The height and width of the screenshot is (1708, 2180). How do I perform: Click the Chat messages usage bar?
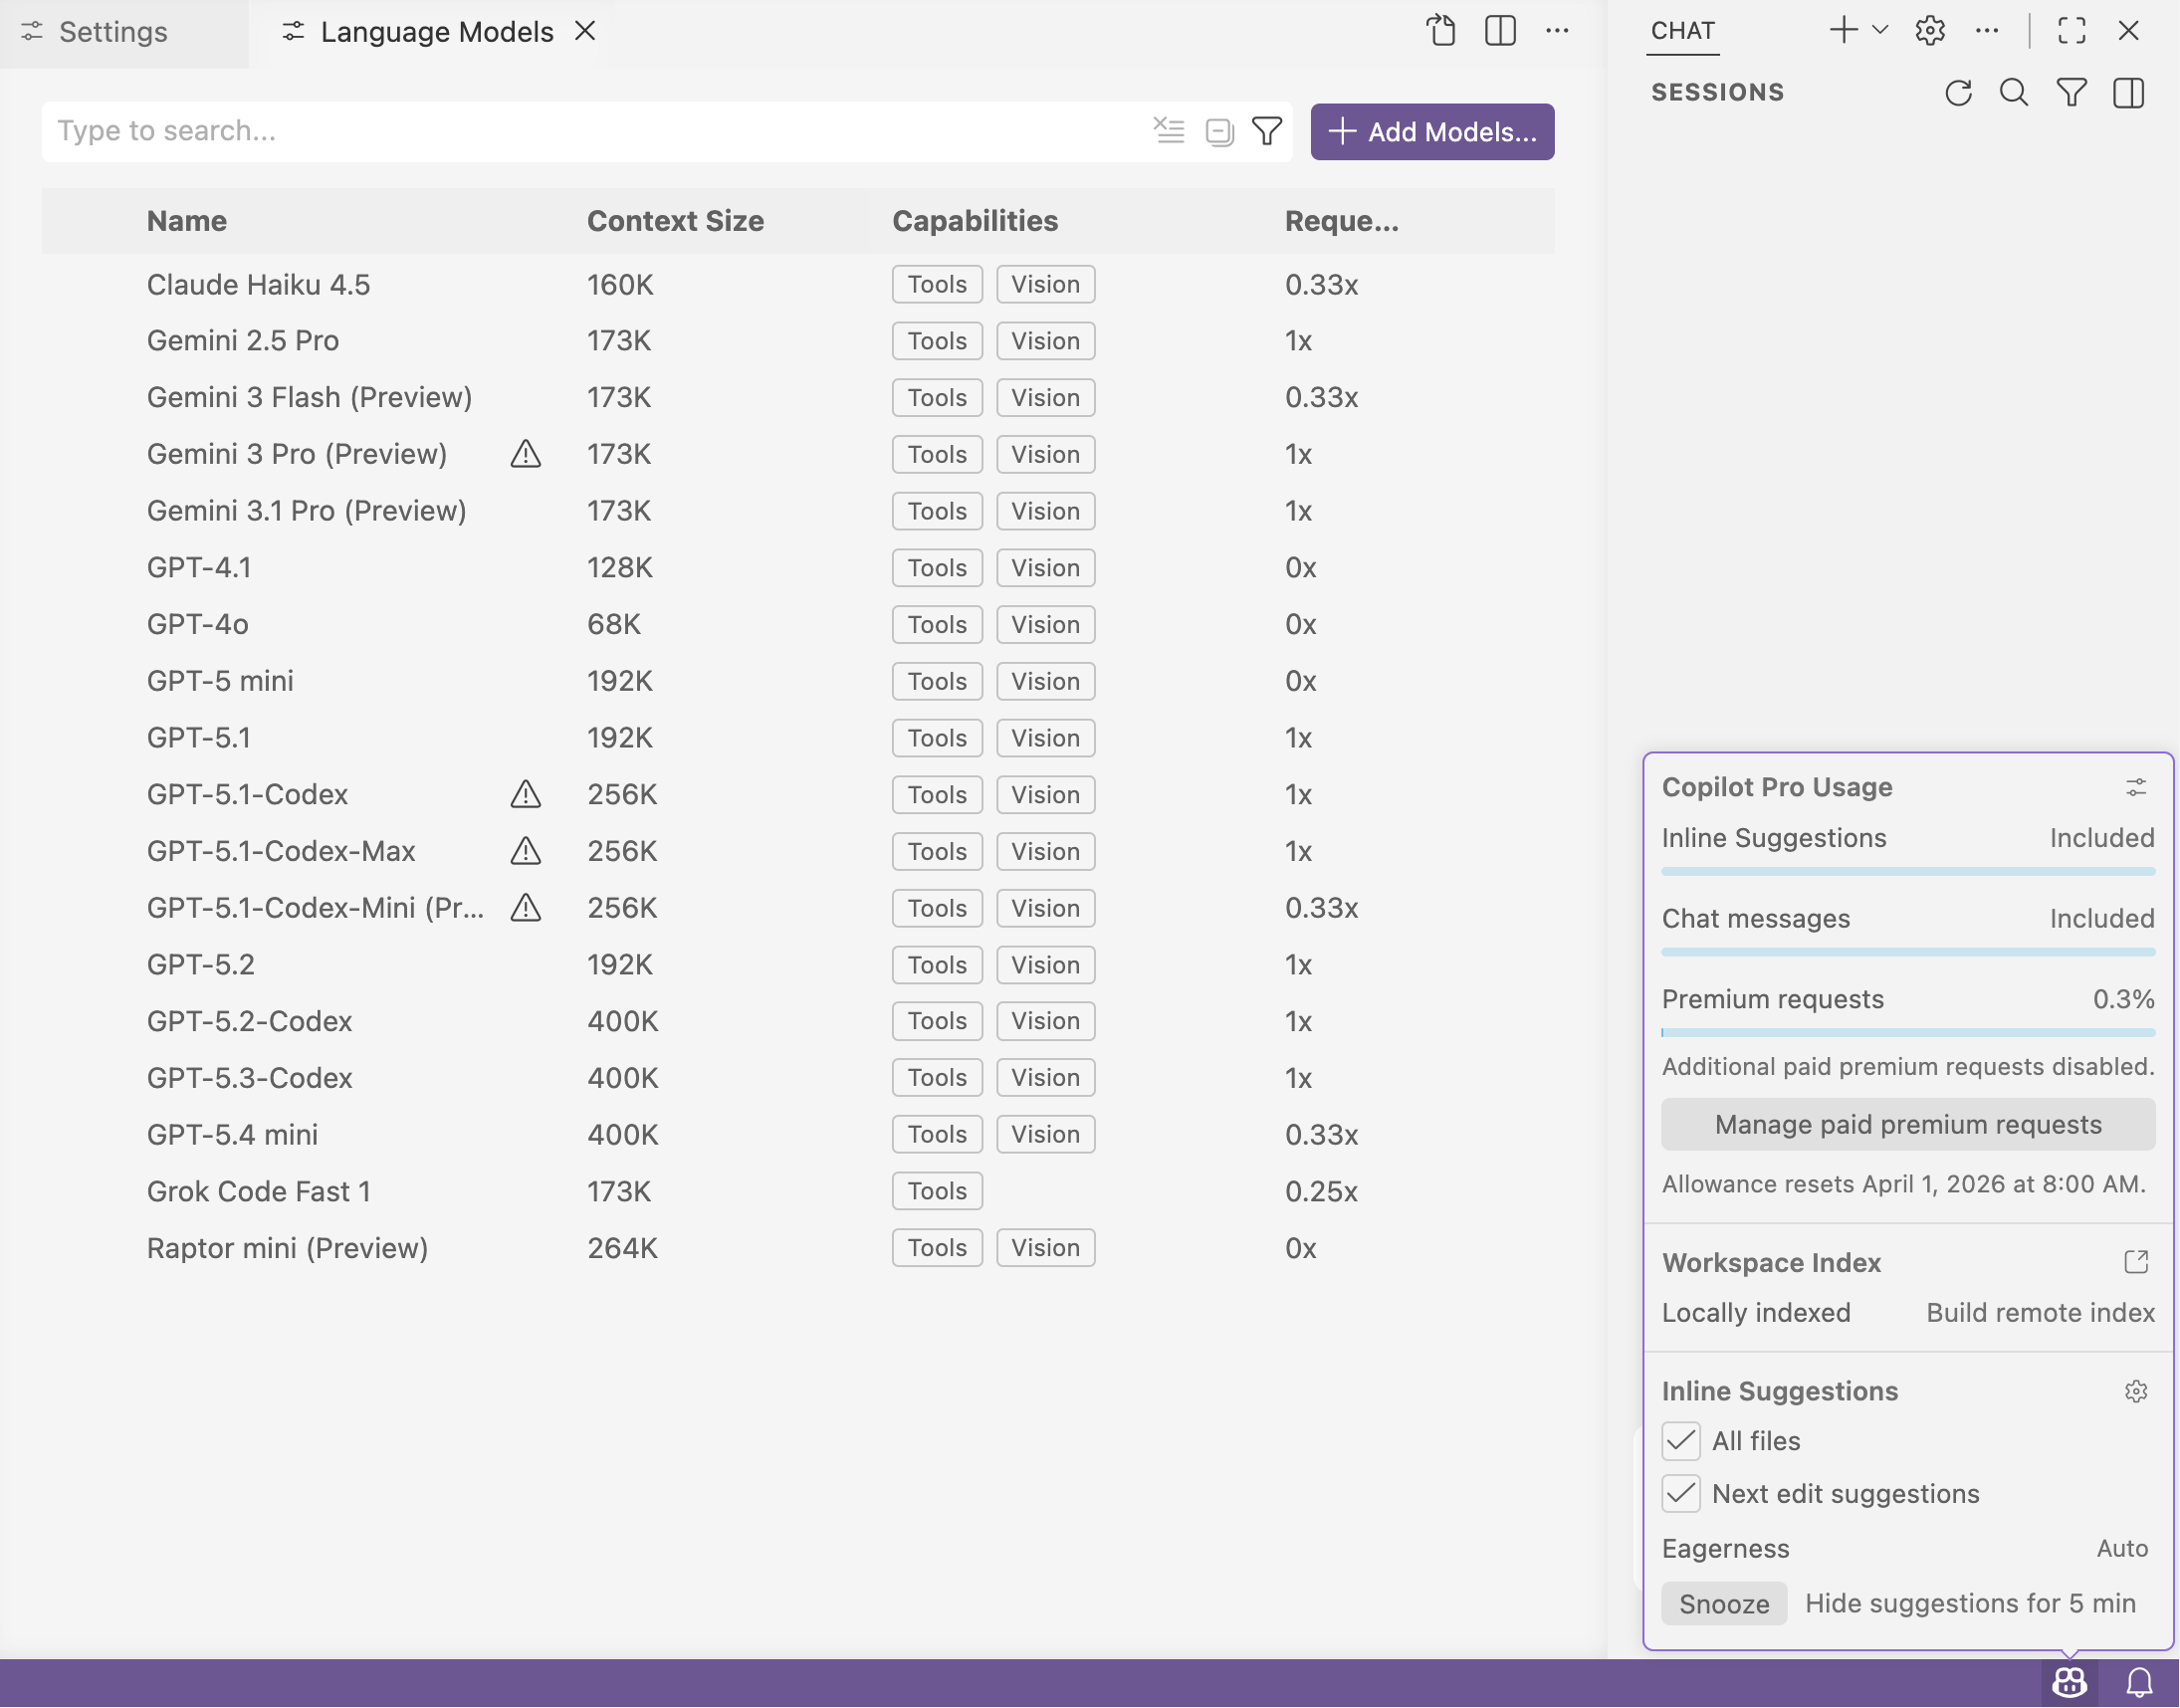click(1908, 953)
